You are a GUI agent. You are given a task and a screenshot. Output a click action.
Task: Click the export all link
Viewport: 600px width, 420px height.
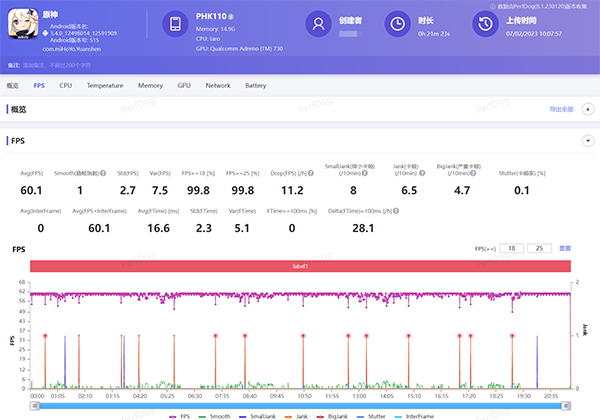pos(561,109)
